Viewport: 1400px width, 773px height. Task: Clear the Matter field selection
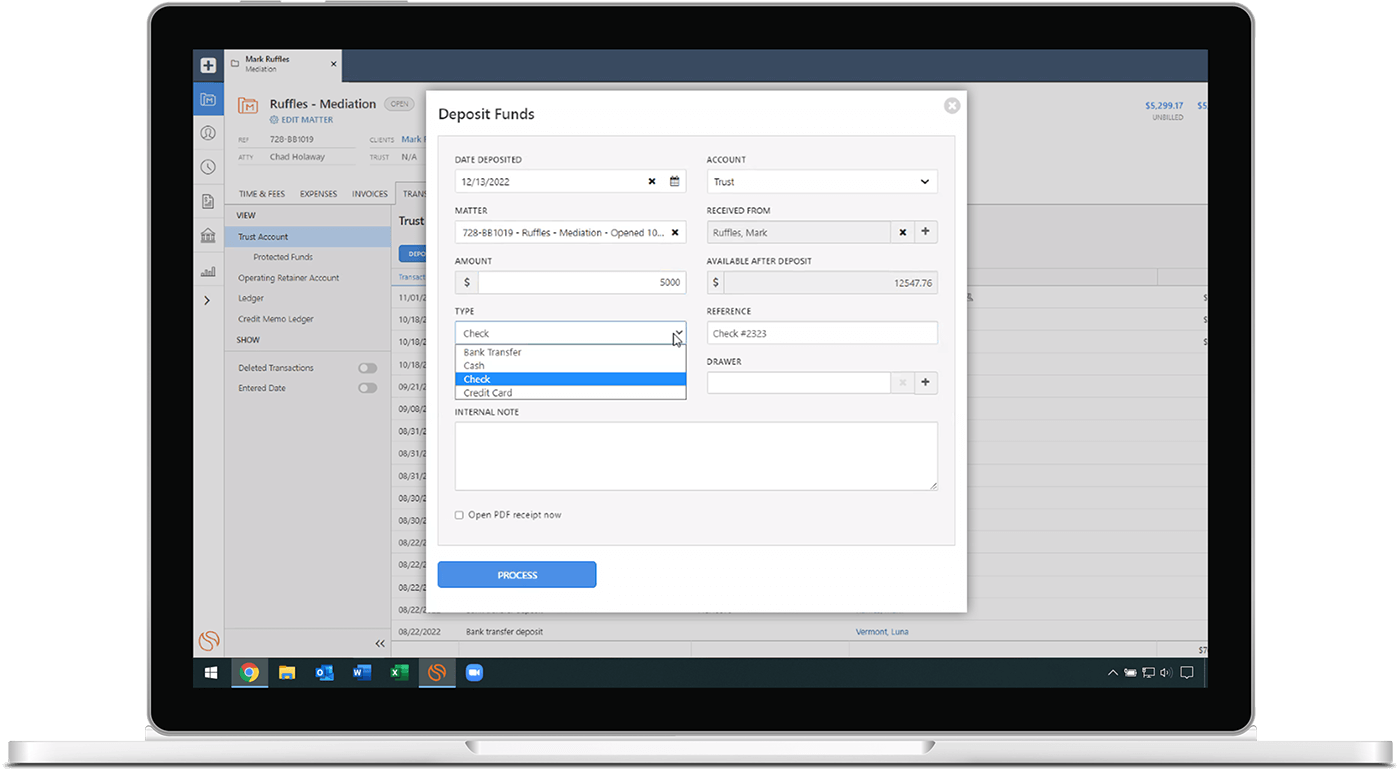(675, 233)
